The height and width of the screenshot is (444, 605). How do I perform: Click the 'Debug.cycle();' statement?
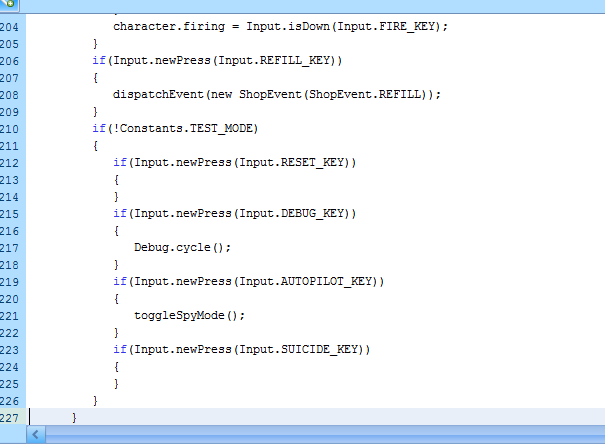pos(183,248)
